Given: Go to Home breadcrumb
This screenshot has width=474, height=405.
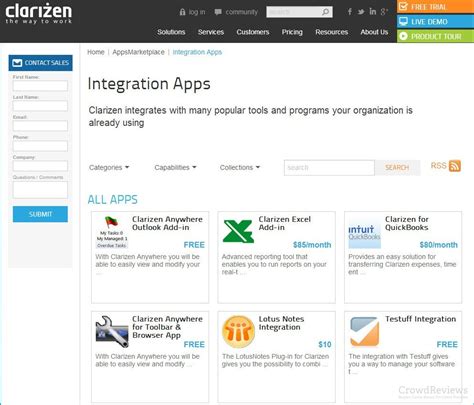Looking at the screenshot, I should 96,52.
